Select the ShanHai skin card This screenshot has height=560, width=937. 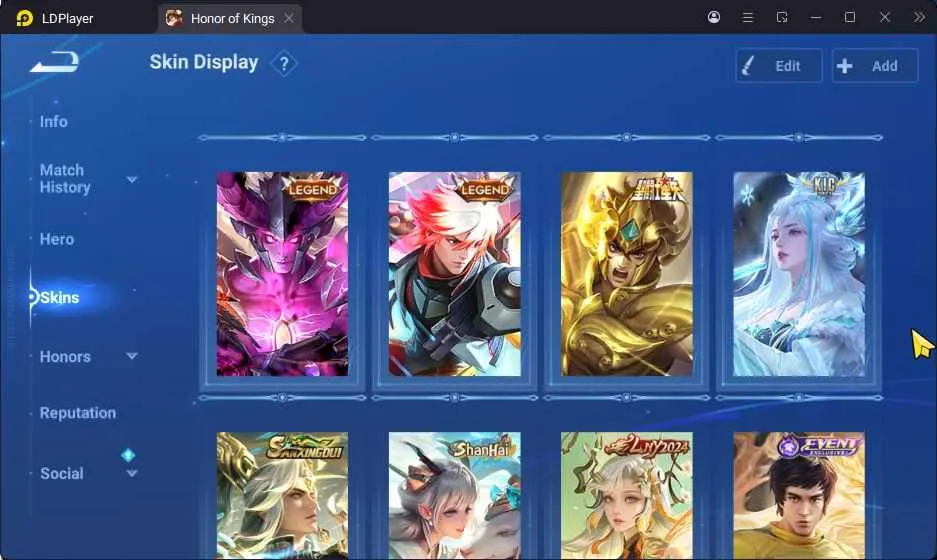tap(454, 495)
